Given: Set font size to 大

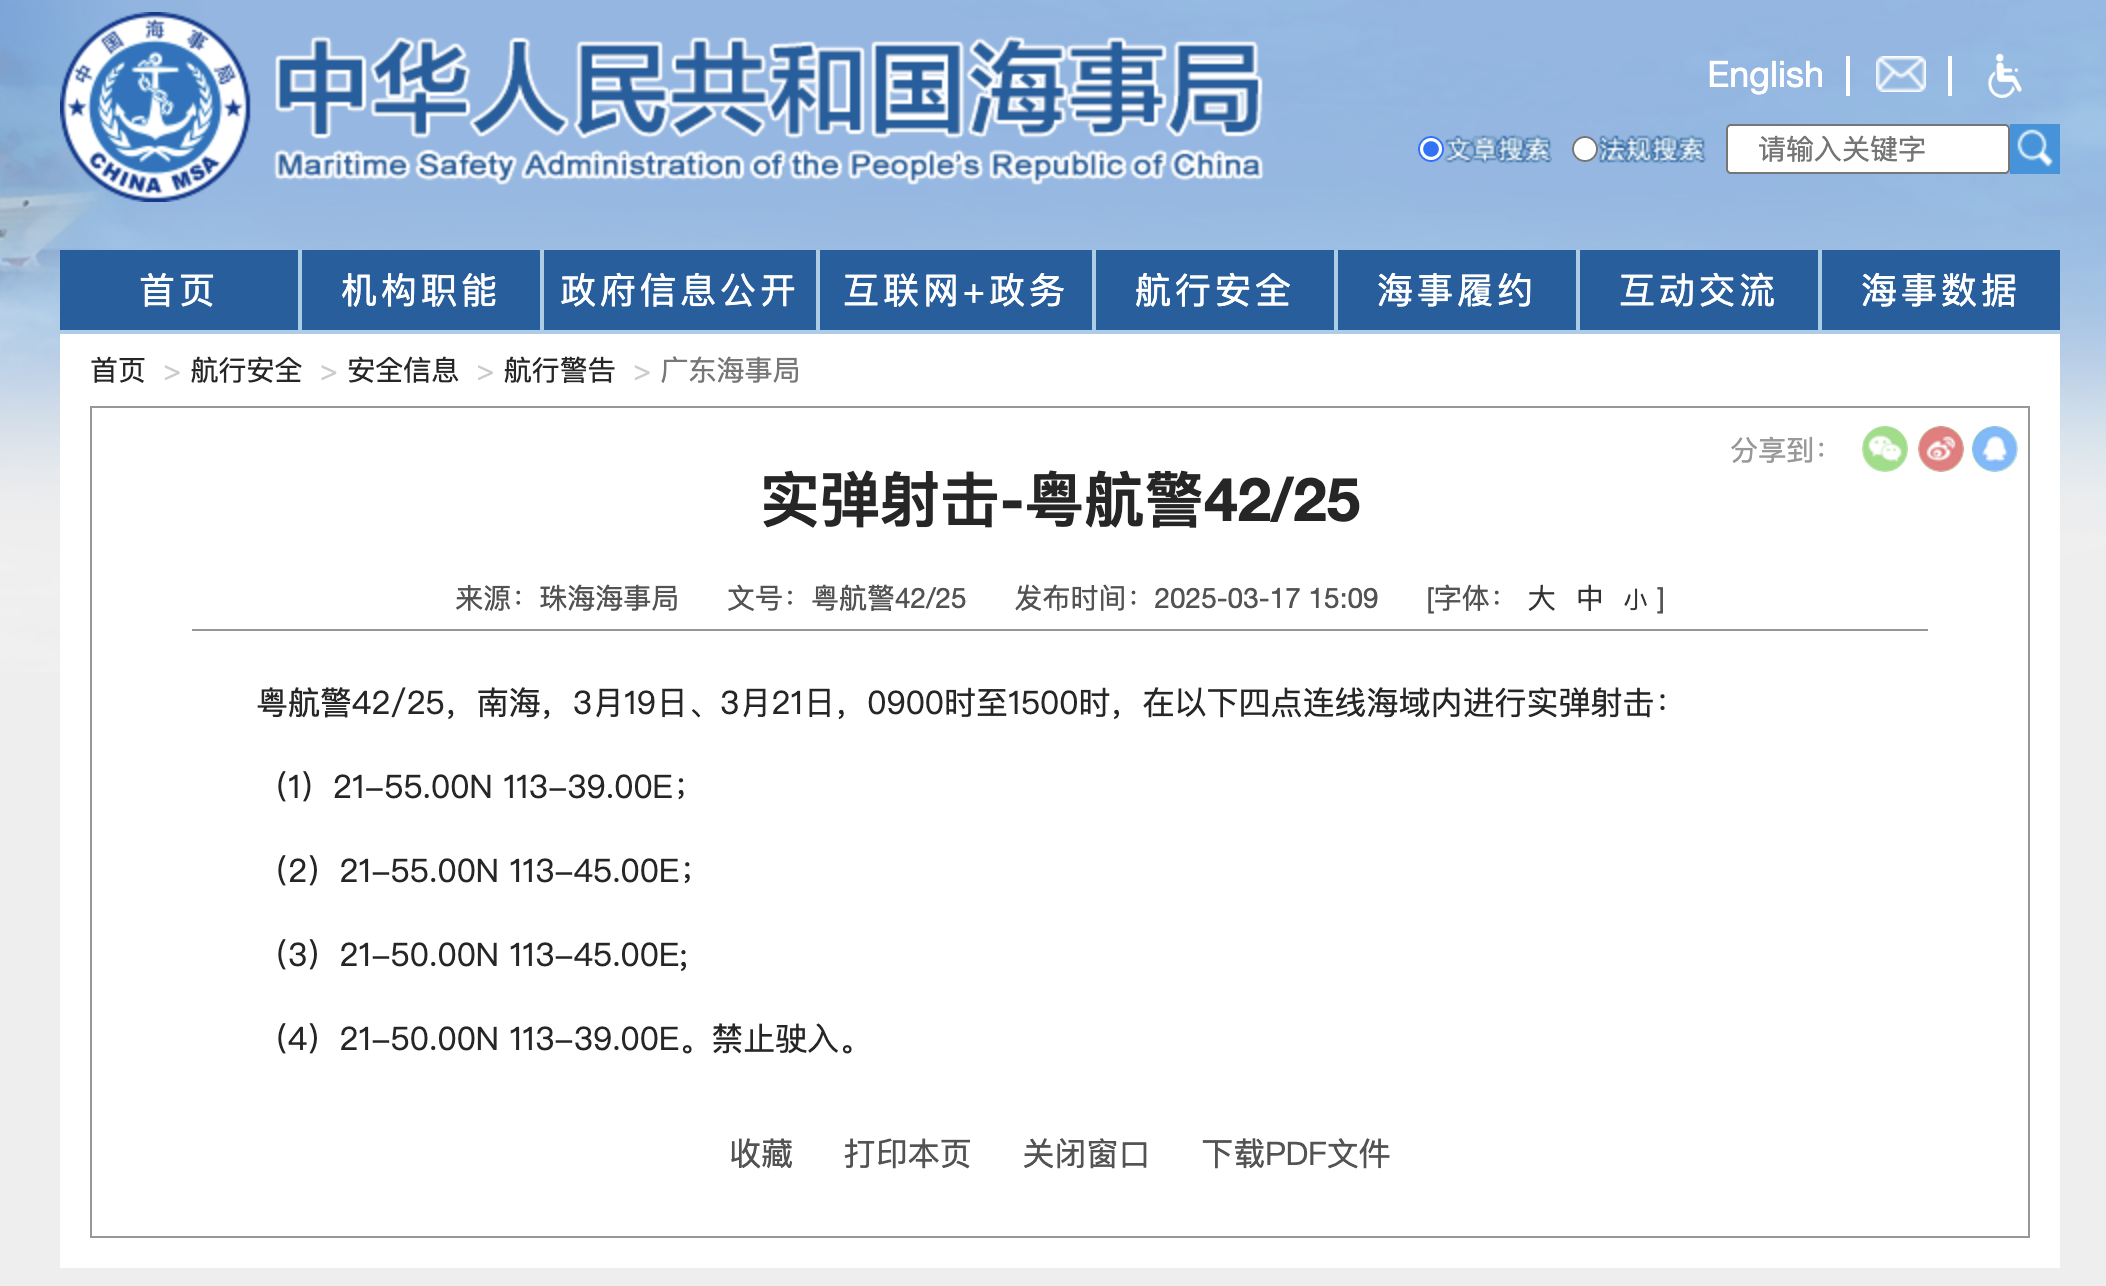Looking at the screenshot, I should pos(1541,598).
